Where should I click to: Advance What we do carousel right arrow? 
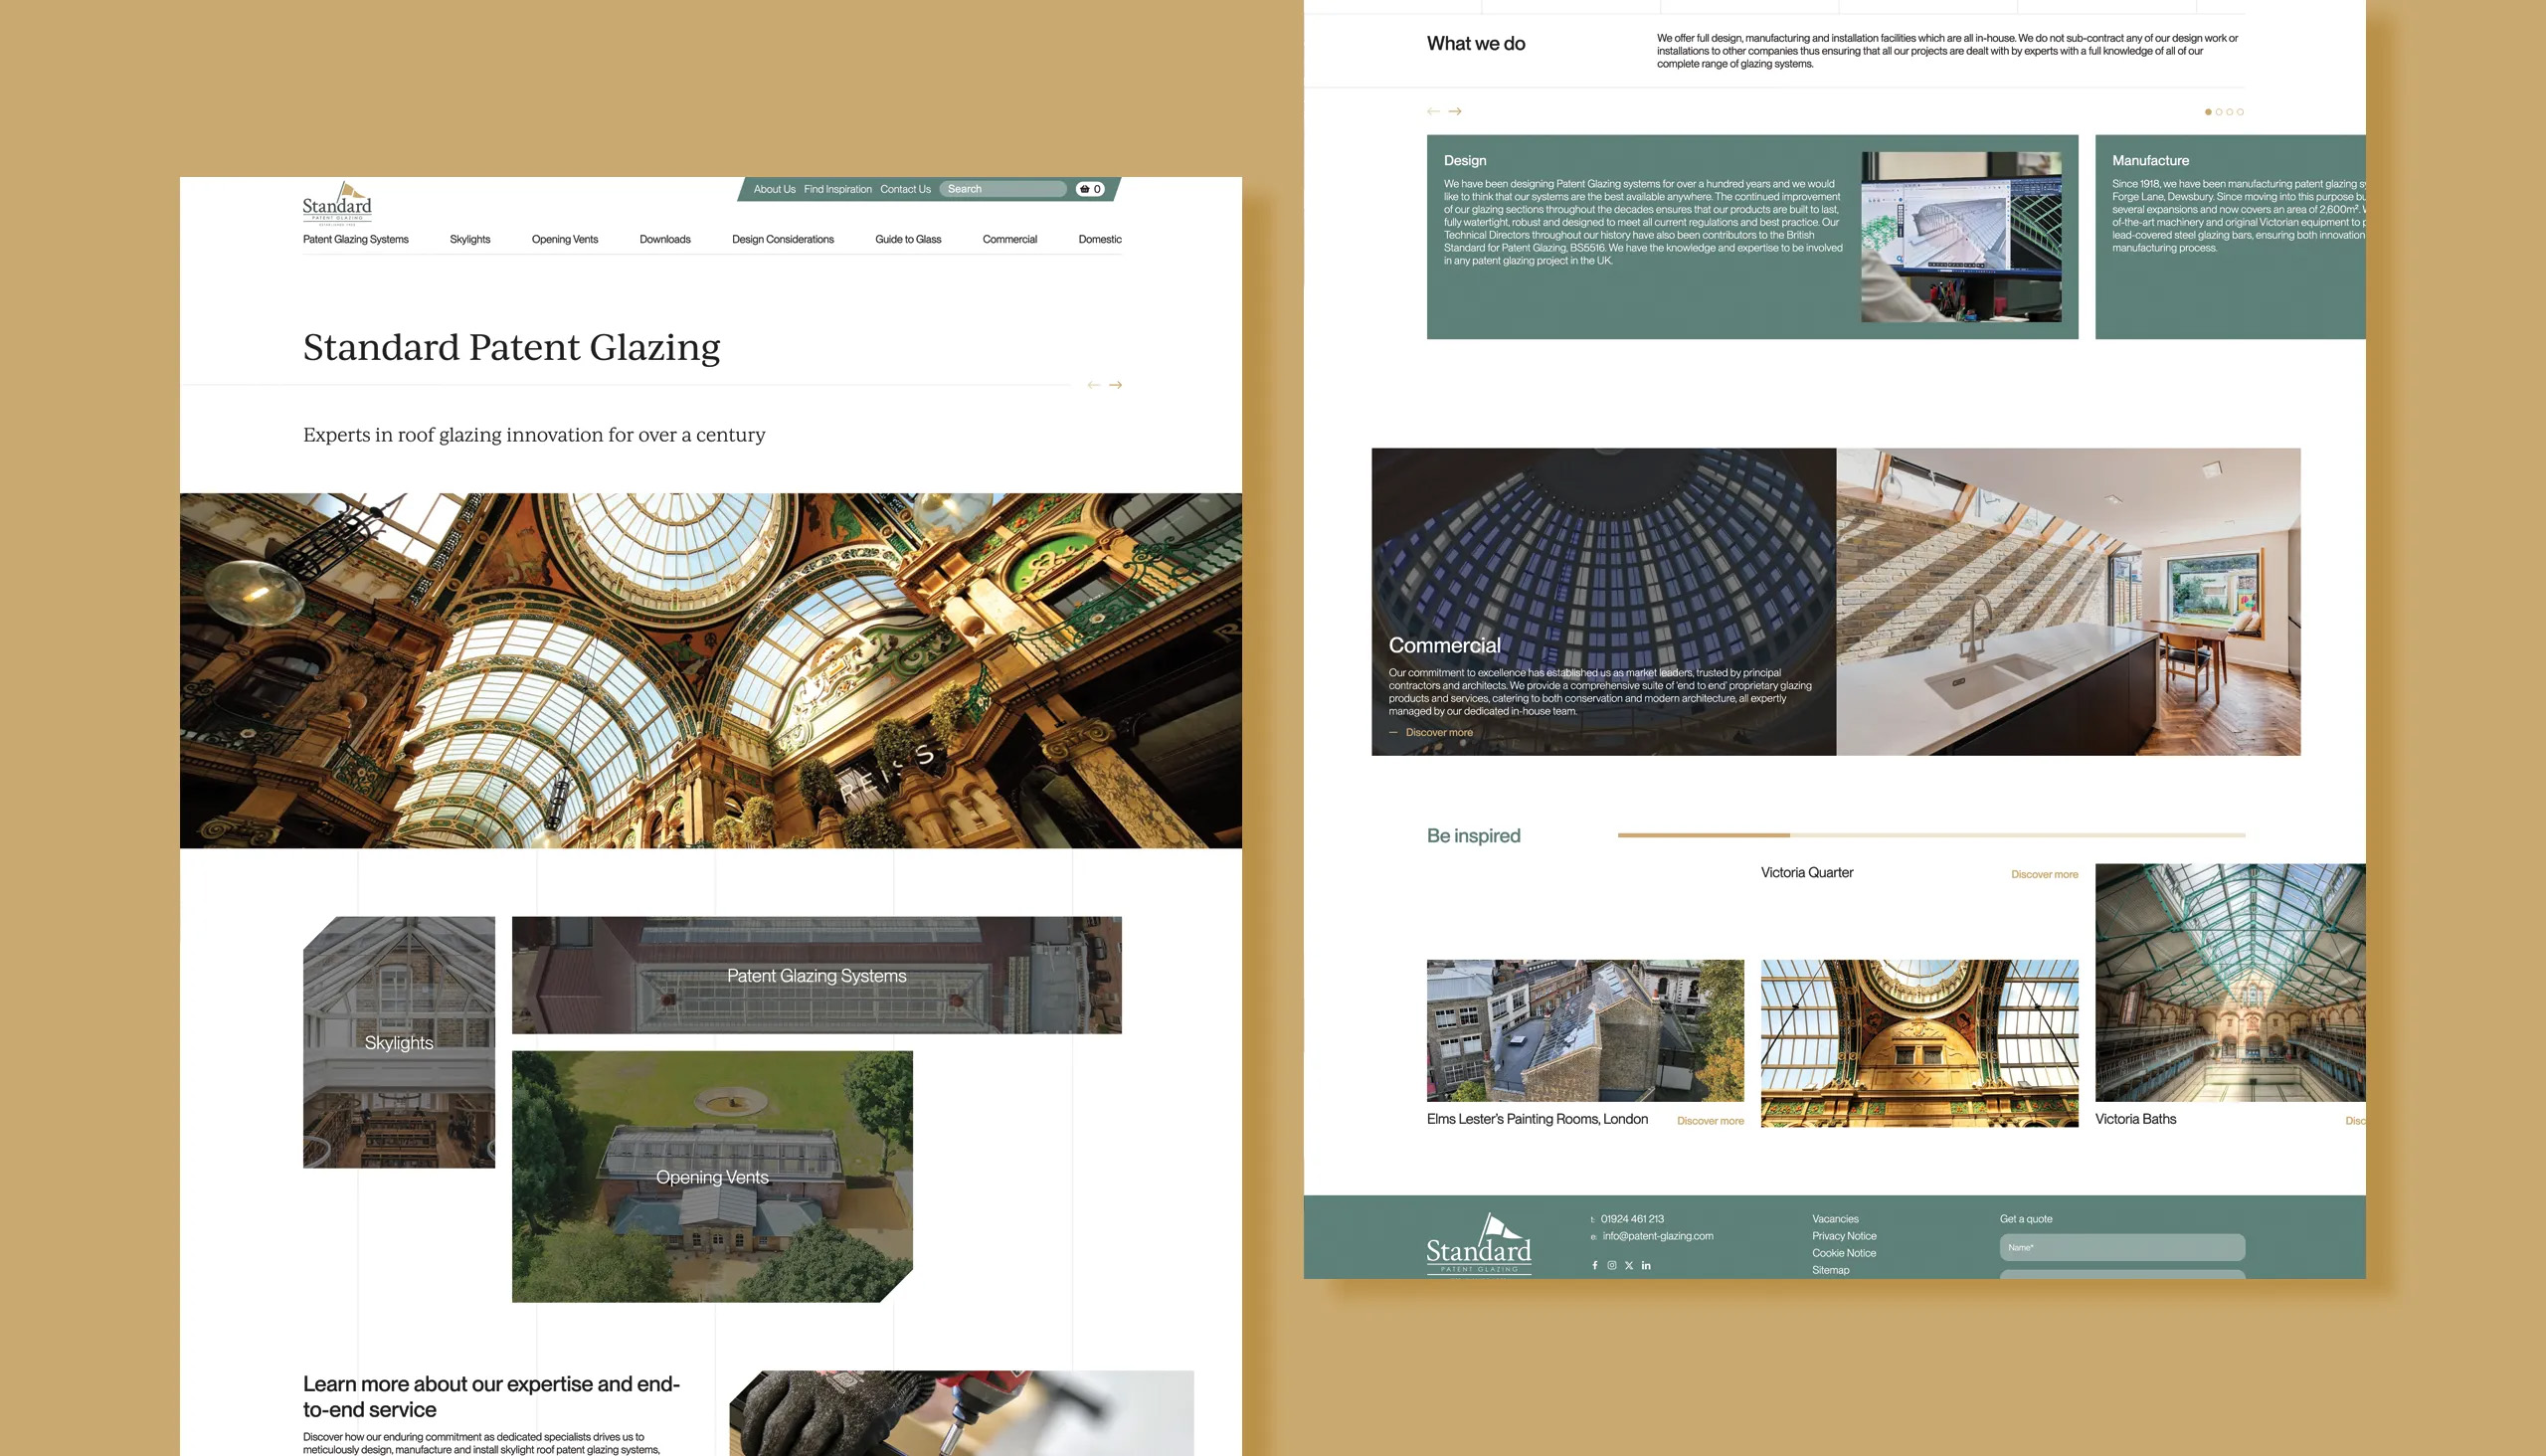[1455, 111]
